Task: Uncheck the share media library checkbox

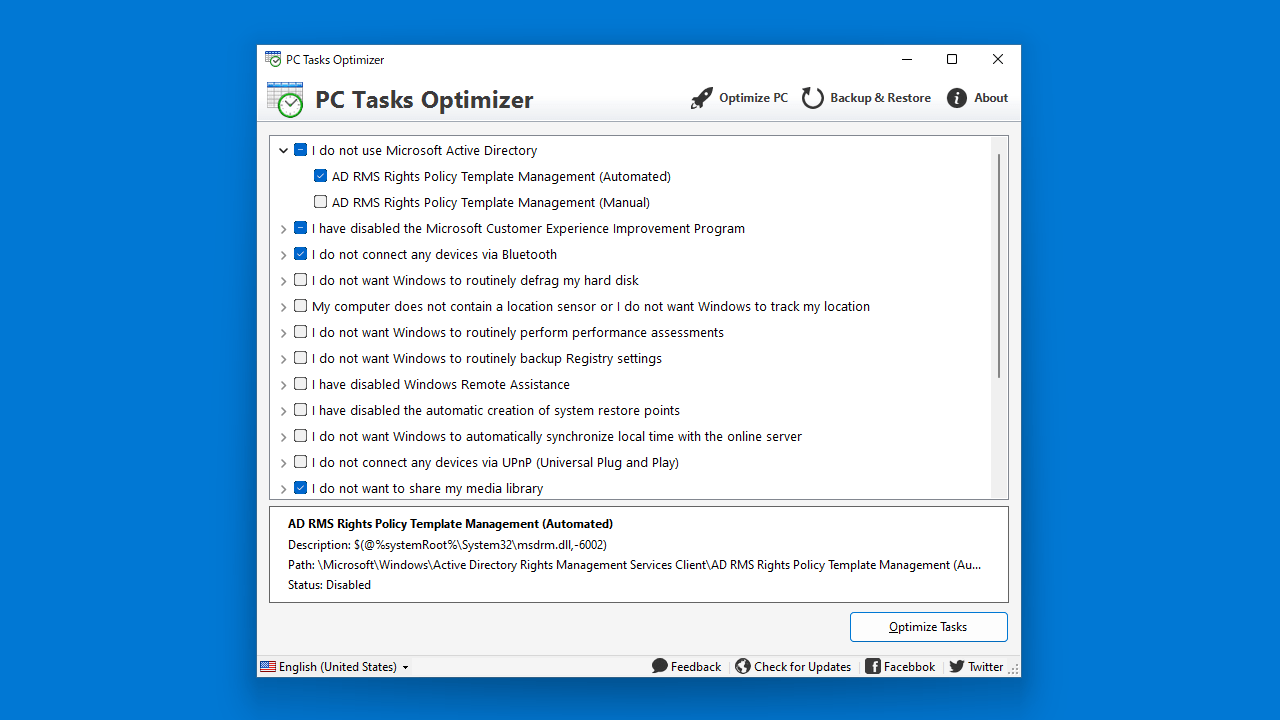Action: (300, 488)
